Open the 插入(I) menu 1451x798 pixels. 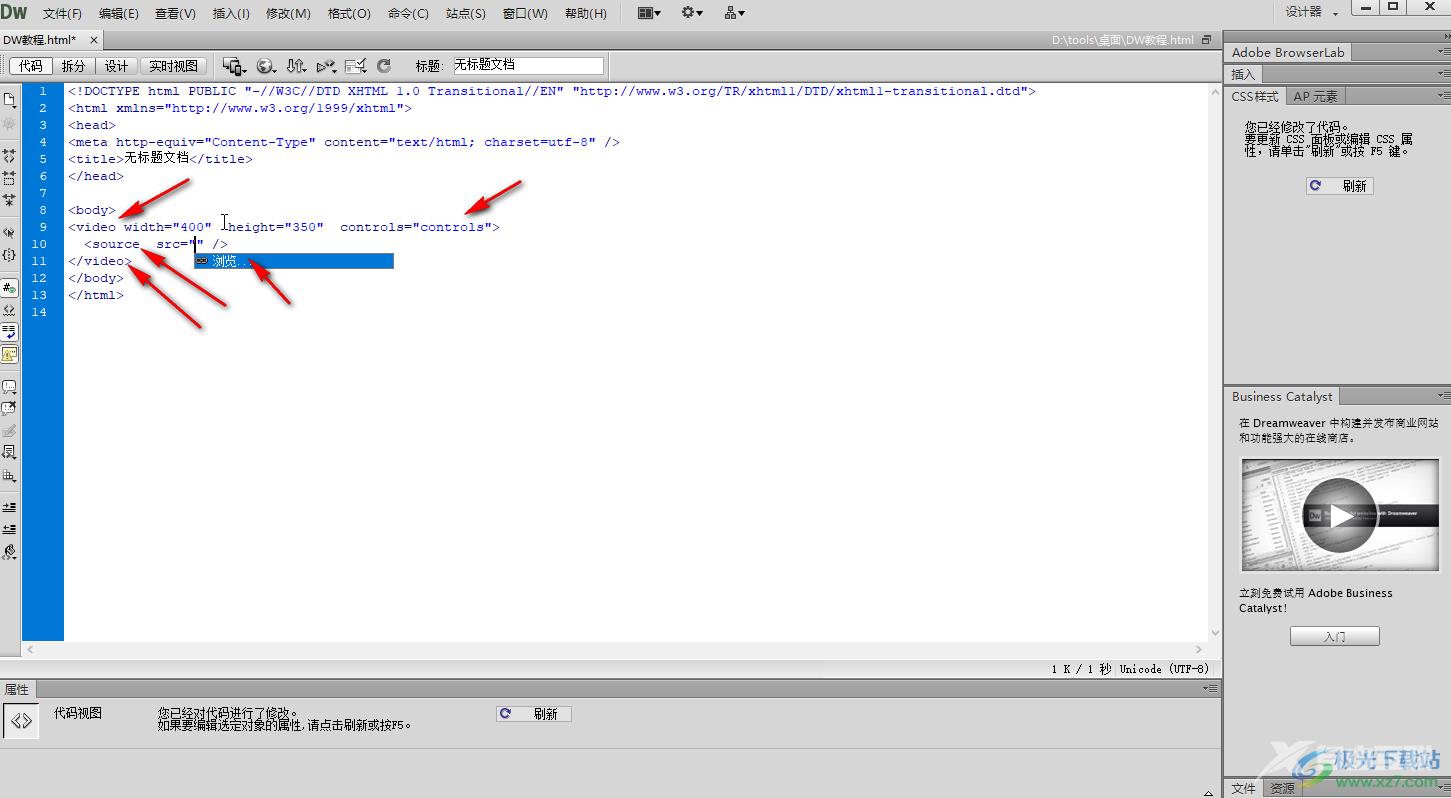[x=232, y=13]
